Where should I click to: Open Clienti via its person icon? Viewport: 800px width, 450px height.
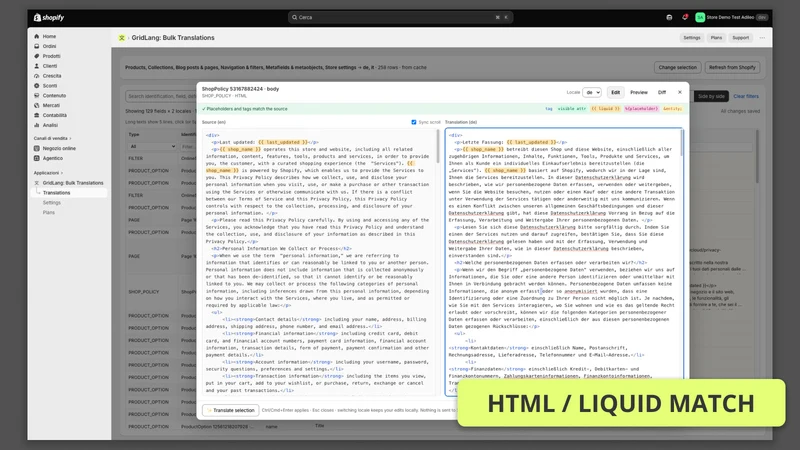pyautogui.click(x=37, y=66)
